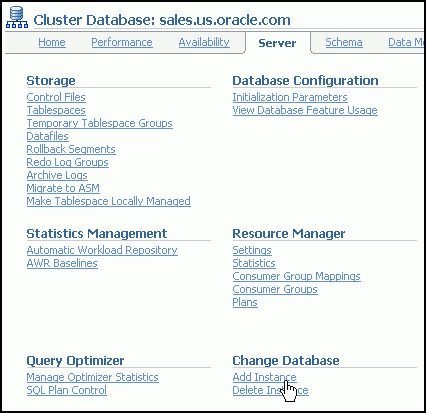The image size is (426, 413).
Task: Open Make Tablespace Locally Managed
Action: tap(108, 201)
